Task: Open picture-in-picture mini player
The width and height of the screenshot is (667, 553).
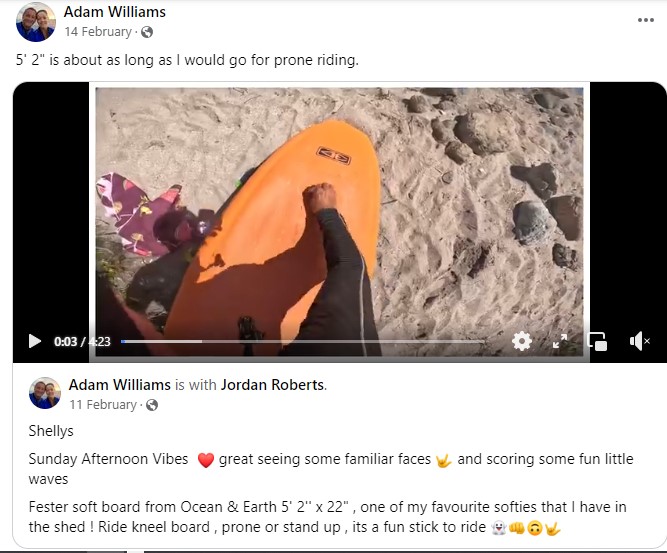Action: tap(597, 341)
